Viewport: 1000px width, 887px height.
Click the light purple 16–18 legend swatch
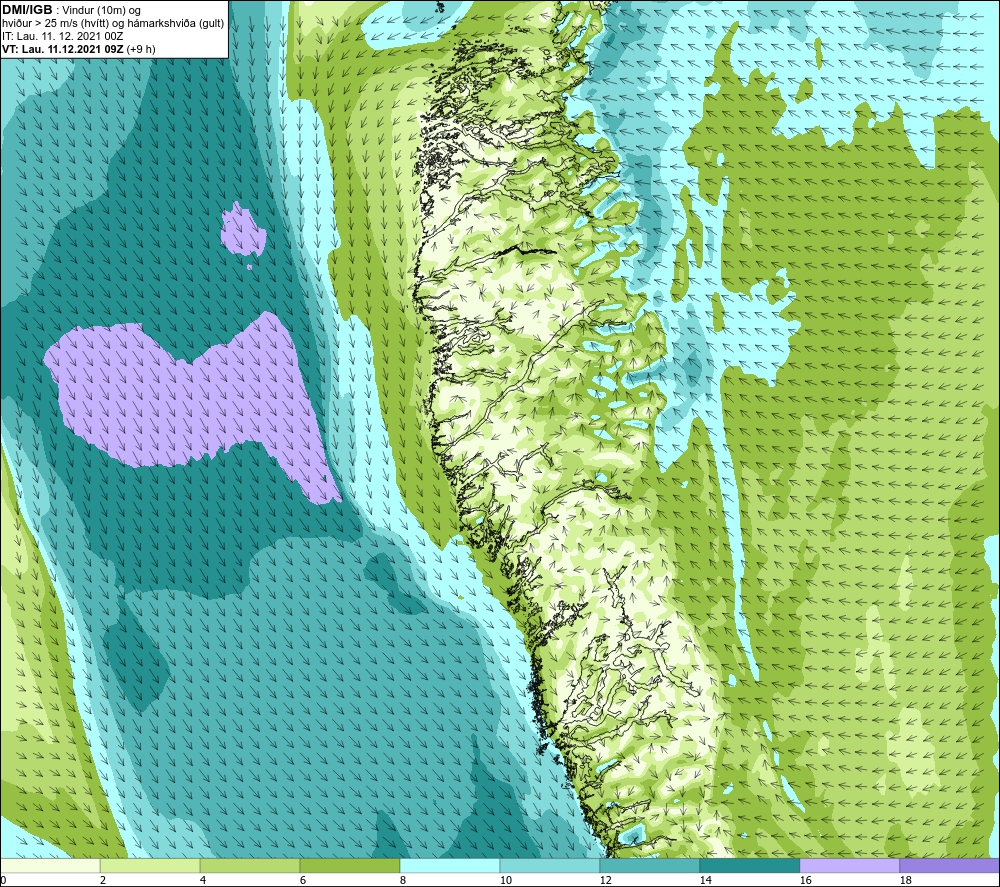click(849, 865)
